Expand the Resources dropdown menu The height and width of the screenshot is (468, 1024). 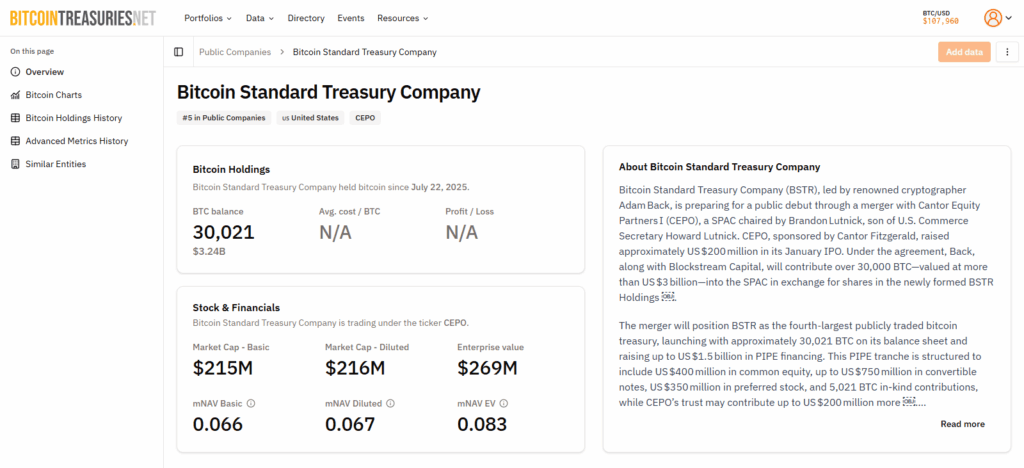coord(402,18)
